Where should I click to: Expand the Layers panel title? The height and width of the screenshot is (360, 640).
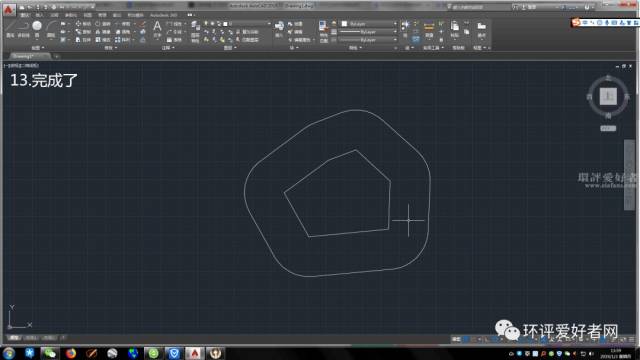(x=229, y=48)
